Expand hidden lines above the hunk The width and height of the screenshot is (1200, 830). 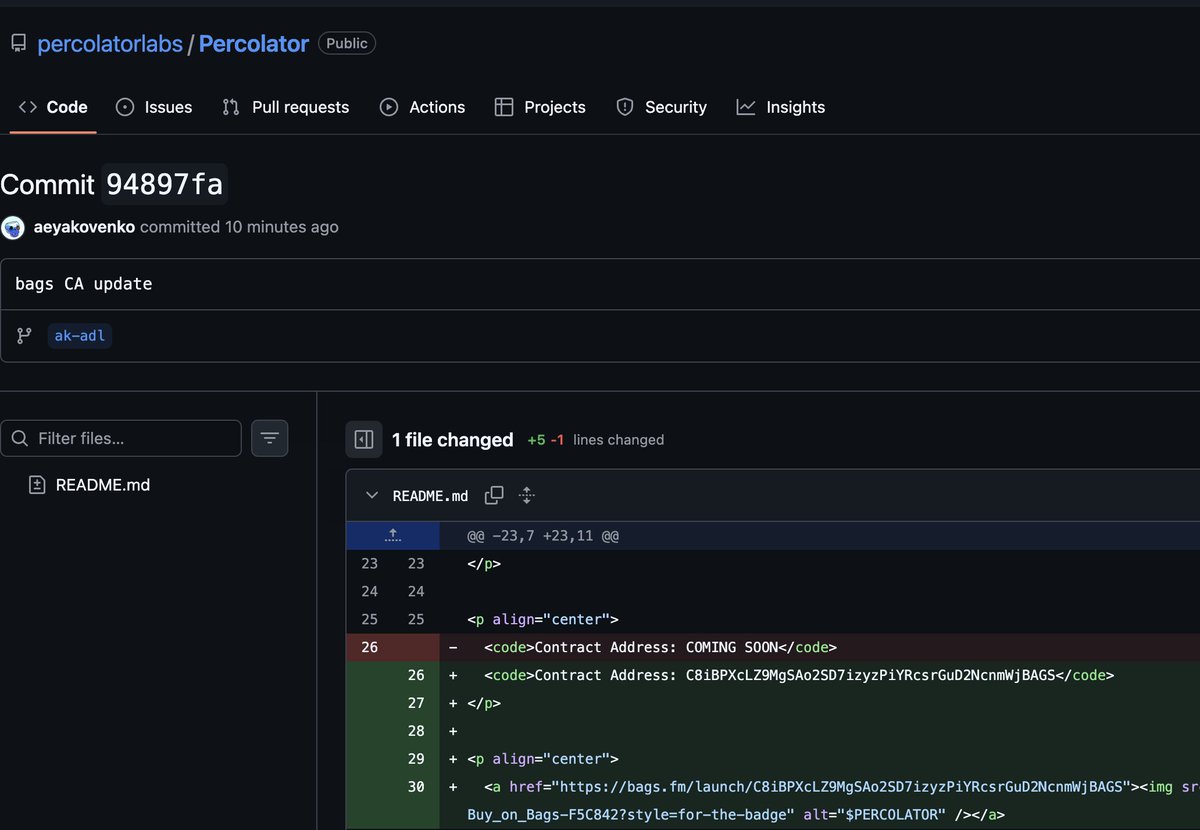click(393, 535)
